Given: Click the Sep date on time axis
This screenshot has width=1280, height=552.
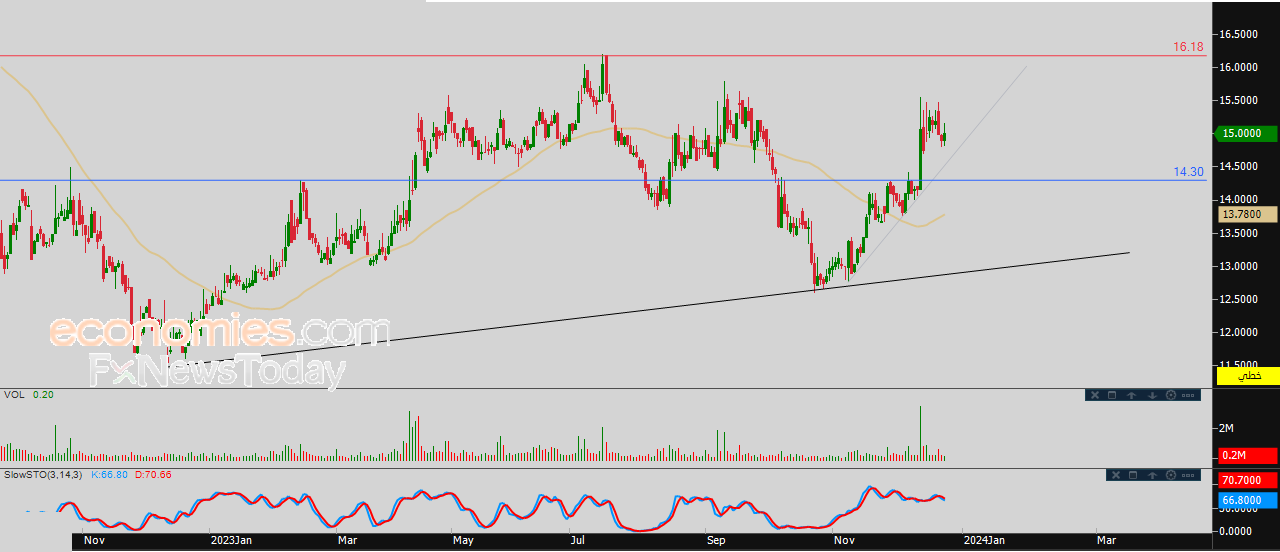Looking at the screenshot, I should (x=716, y=540).
